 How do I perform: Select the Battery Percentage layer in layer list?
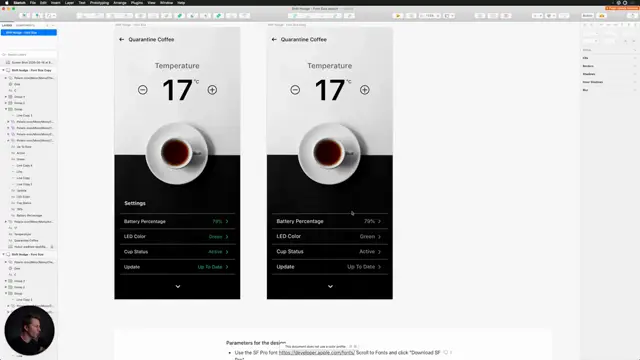pos(29,215)
